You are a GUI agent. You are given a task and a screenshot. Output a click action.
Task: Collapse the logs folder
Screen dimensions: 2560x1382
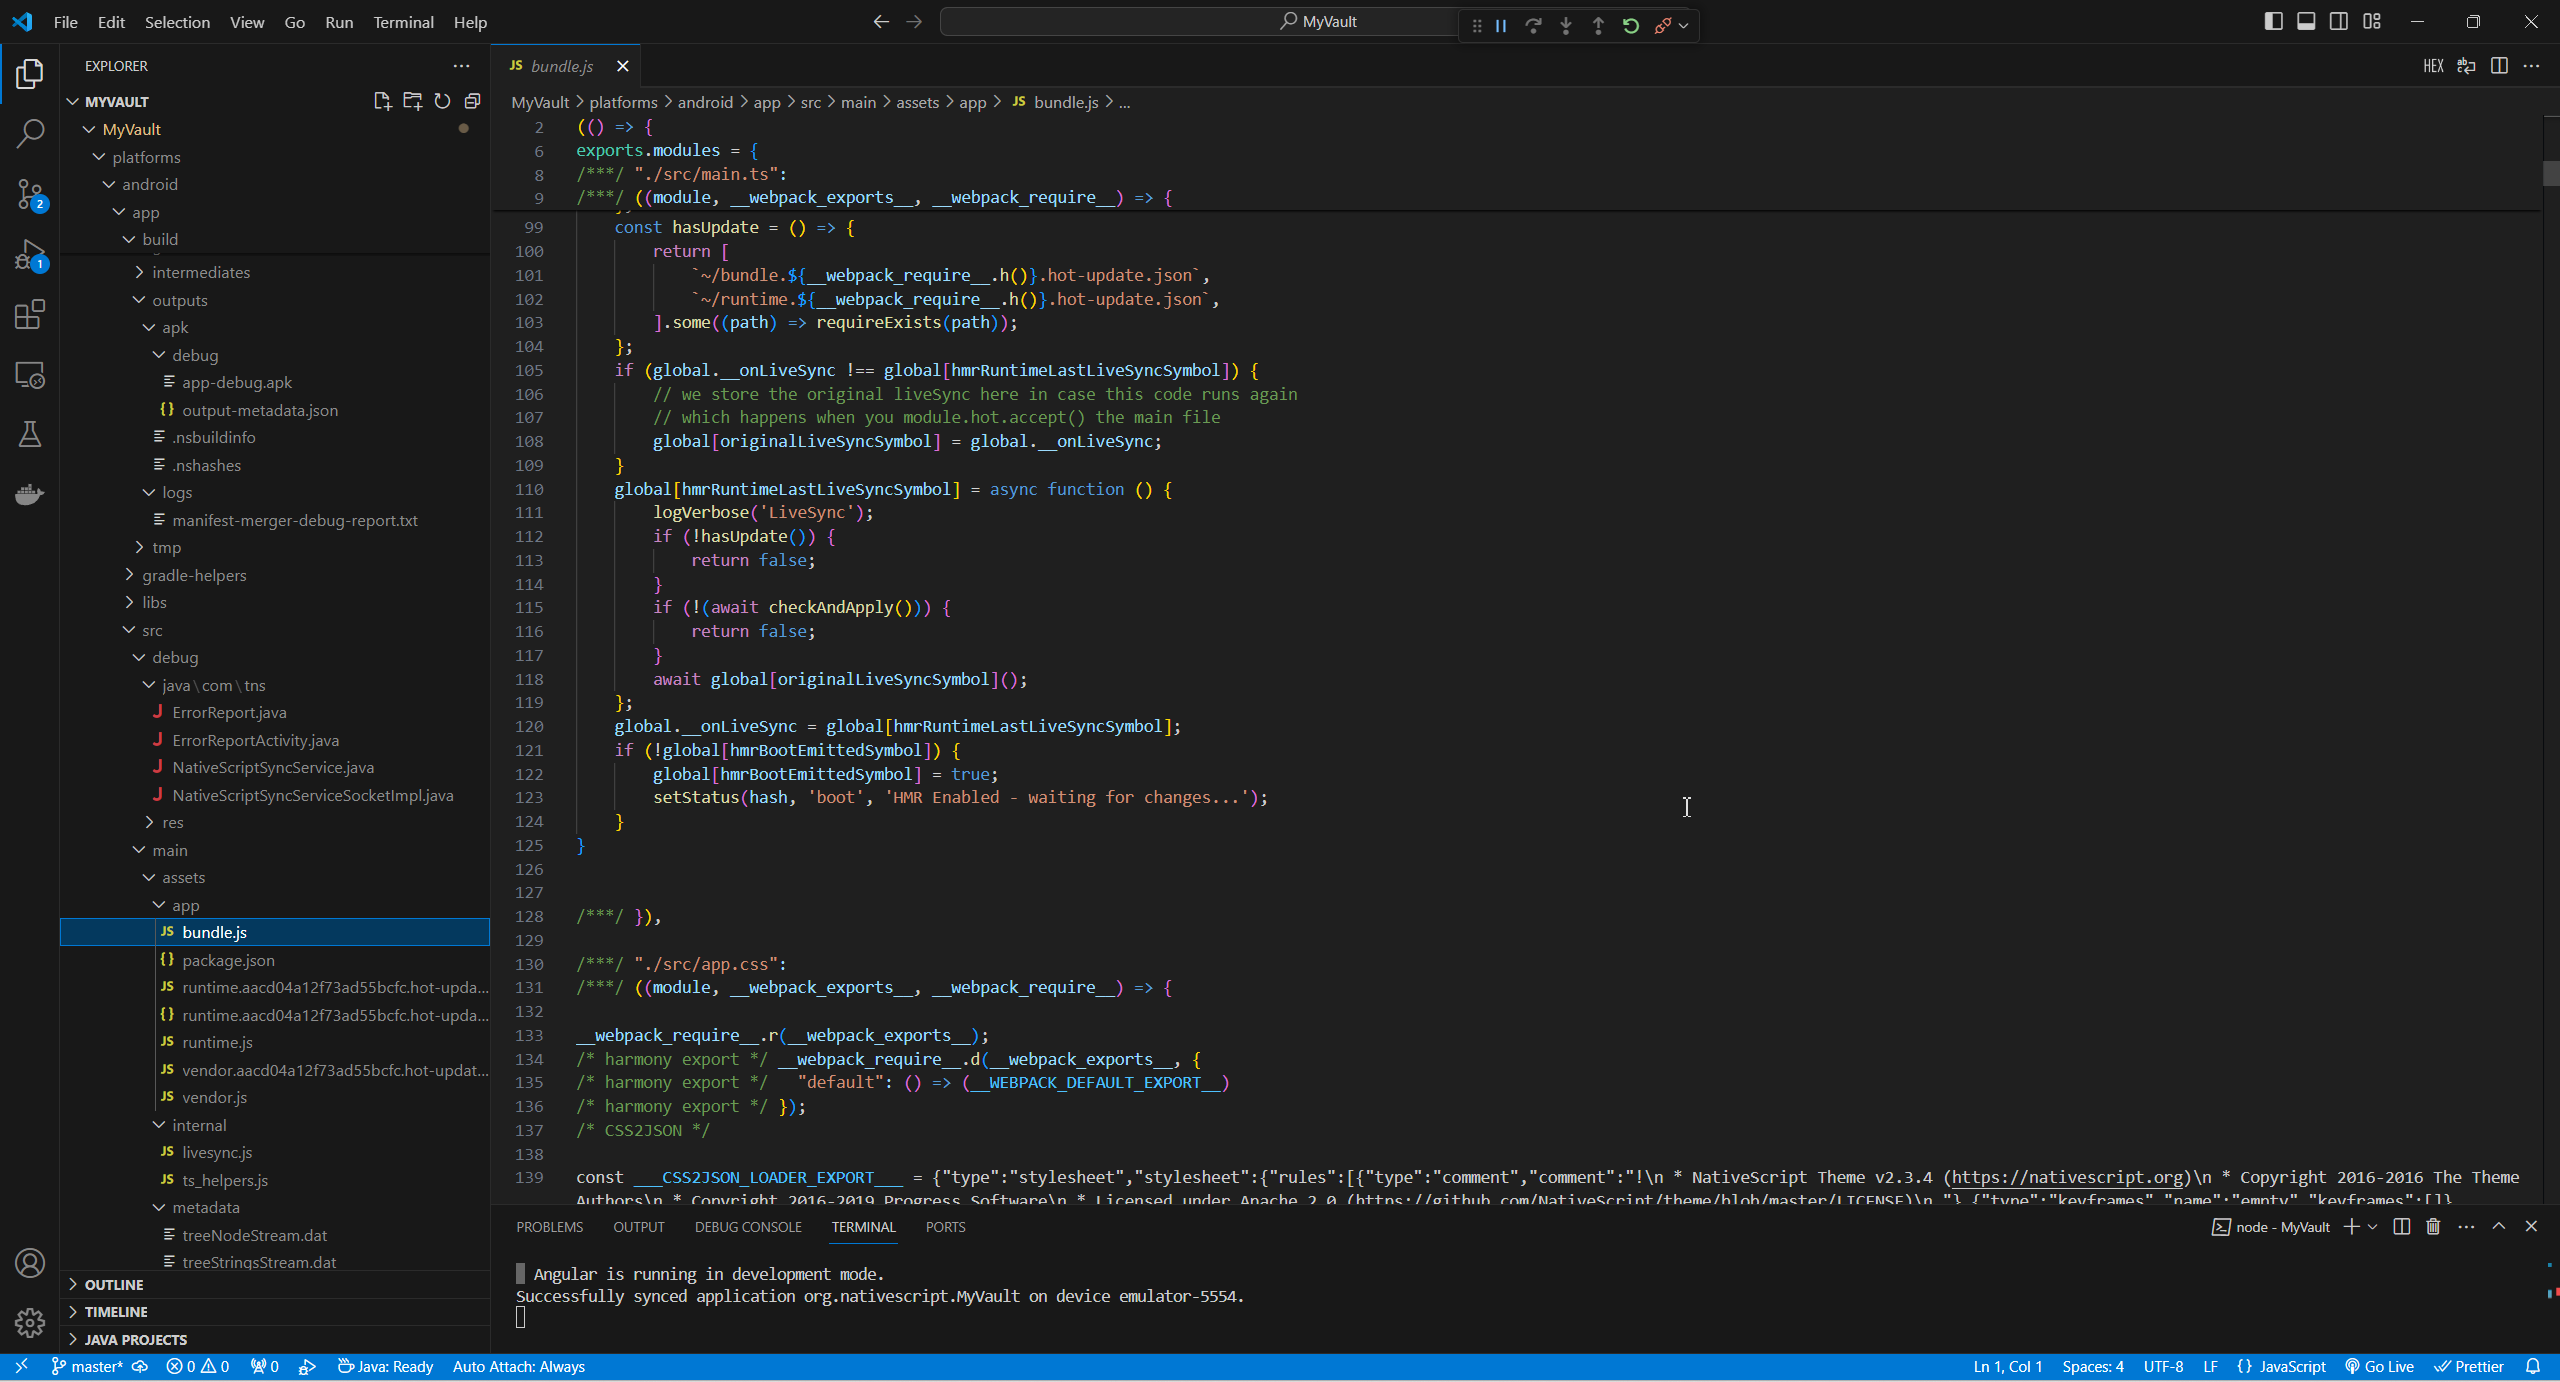pos(176,492)
